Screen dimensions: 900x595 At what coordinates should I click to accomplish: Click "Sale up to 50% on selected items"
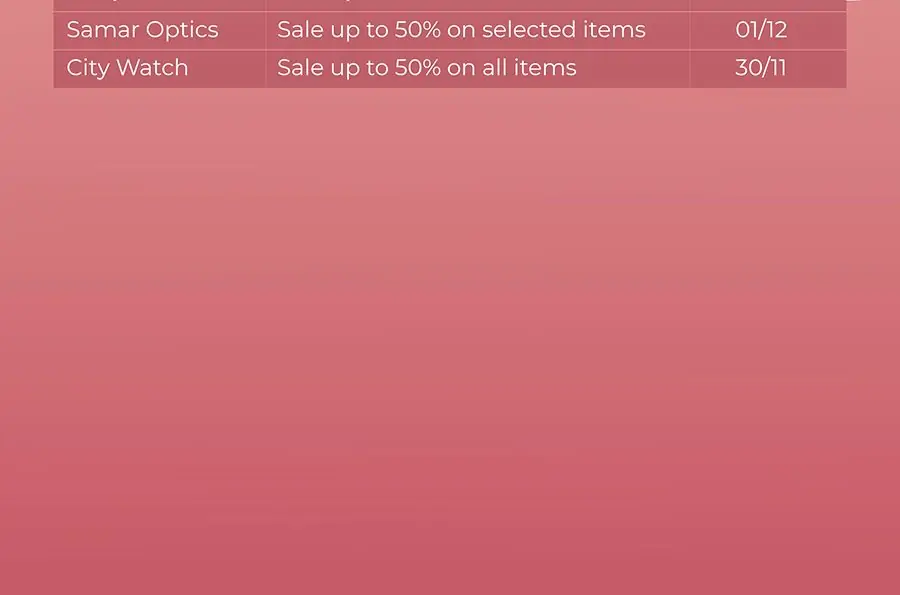(461, 30)
